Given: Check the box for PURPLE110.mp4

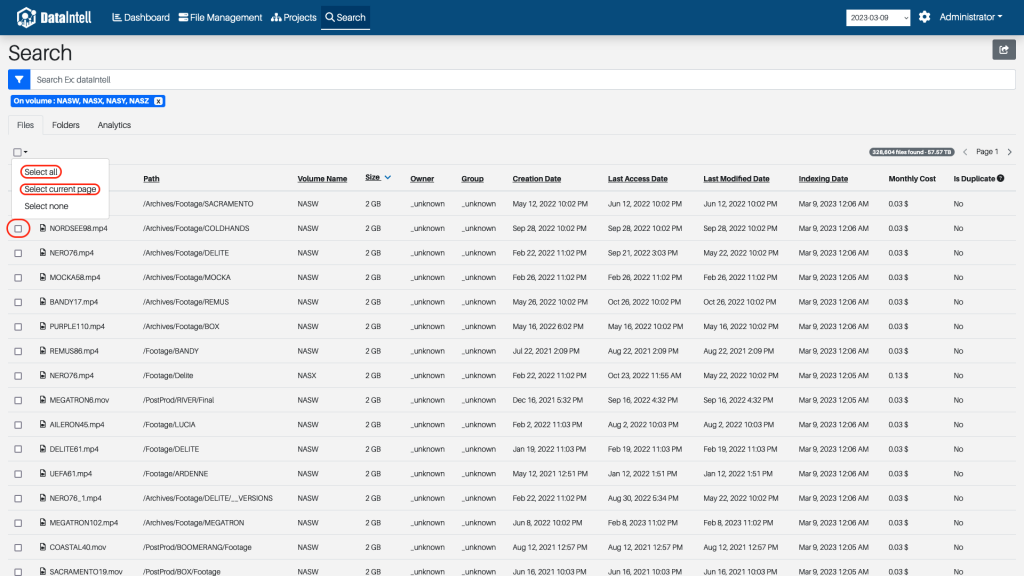Looking at the screenshot, I should [x=18, y=327].
